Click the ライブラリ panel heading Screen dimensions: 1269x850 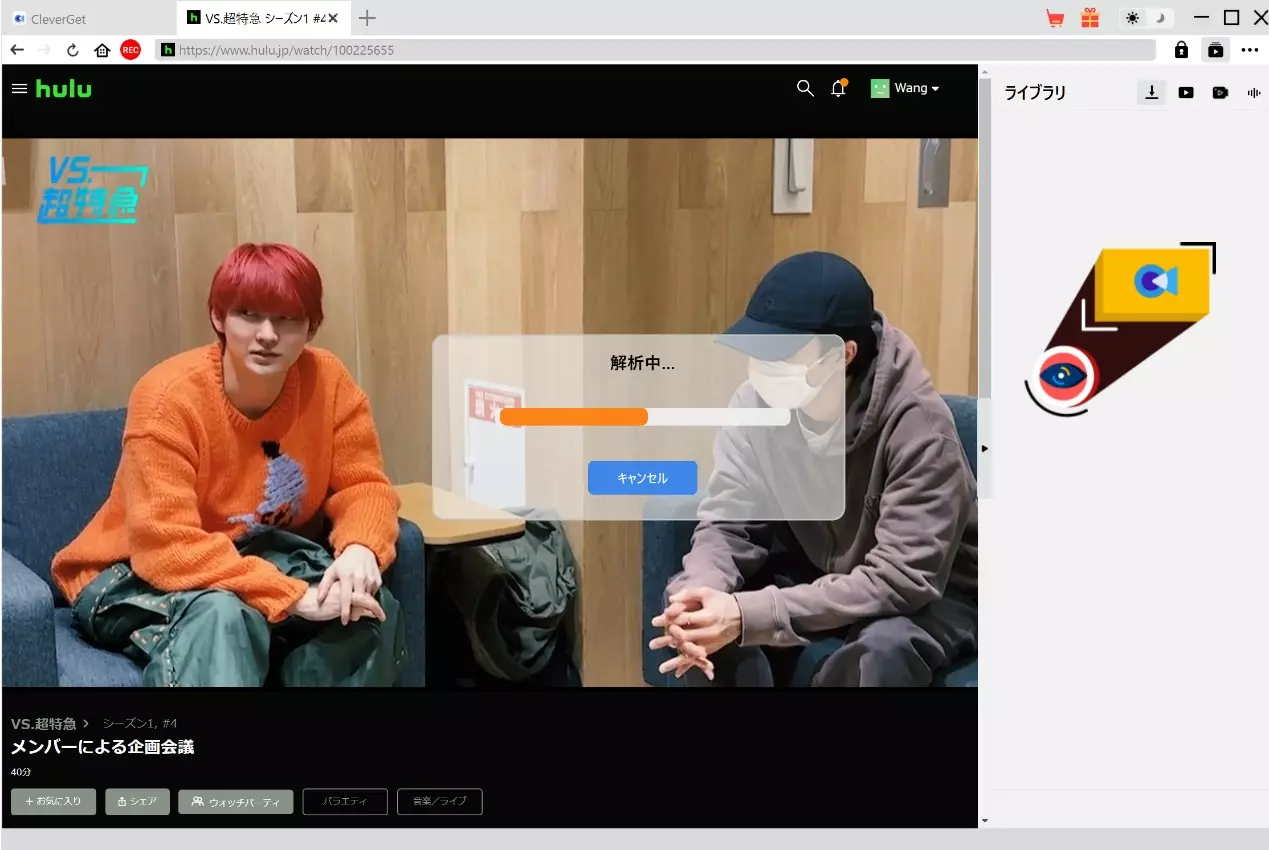(1035, 92)
